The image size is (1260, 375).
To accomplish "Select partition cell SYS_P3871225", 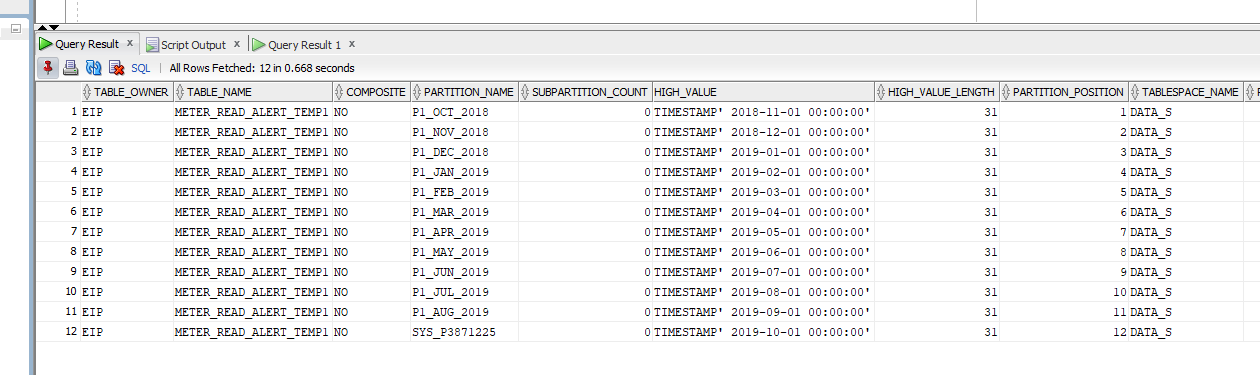I will (464, 332).
